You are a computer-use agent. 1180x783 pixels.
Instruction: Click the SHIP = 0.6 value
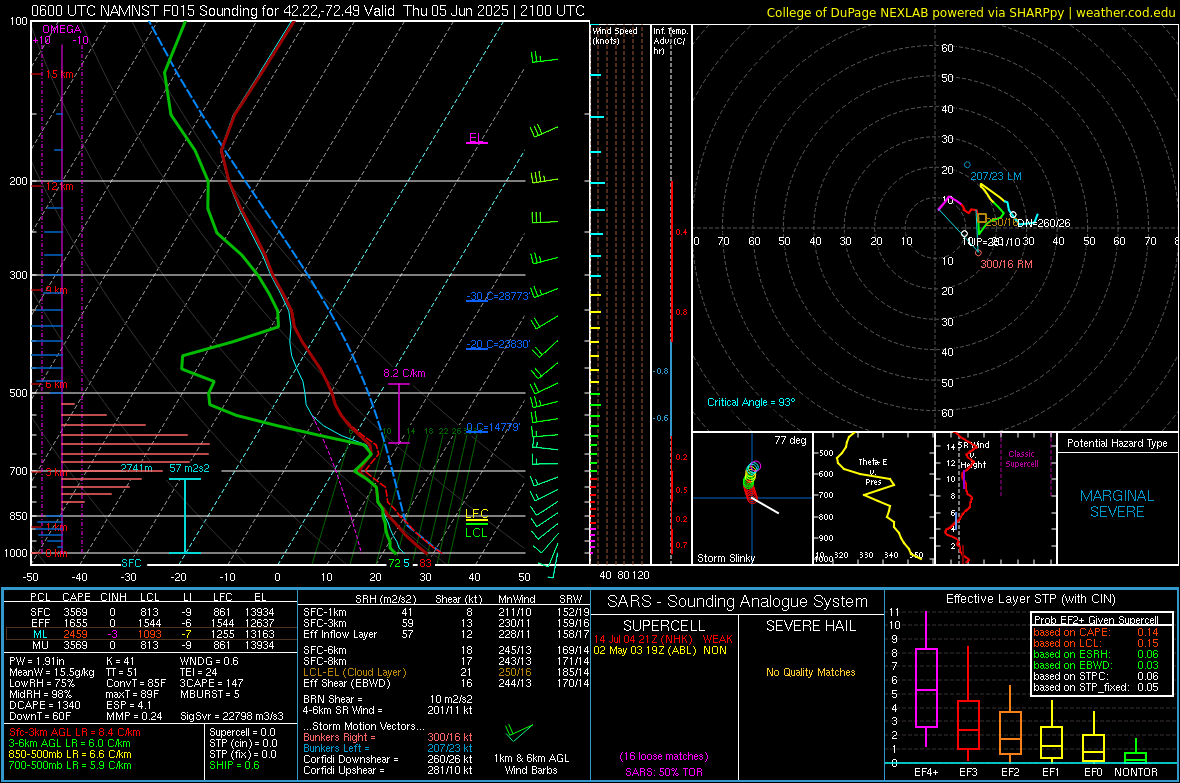(x=234, y=765)
